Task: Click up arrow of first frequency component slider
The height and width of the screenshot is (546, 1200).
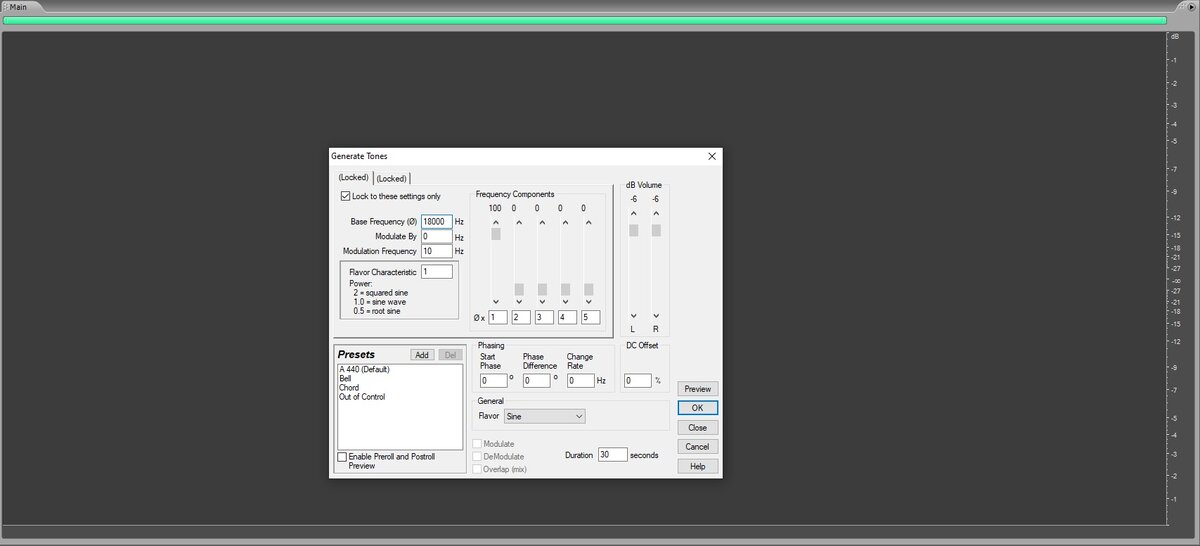Action: tap(495, 221)
